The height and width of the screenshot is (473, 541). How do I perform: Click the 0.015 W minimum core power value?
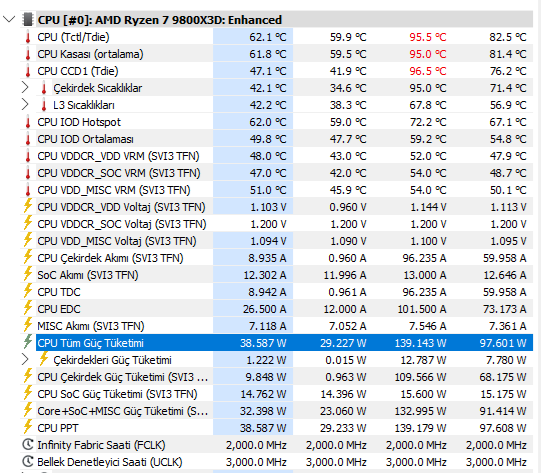click(x=345, y=360)
